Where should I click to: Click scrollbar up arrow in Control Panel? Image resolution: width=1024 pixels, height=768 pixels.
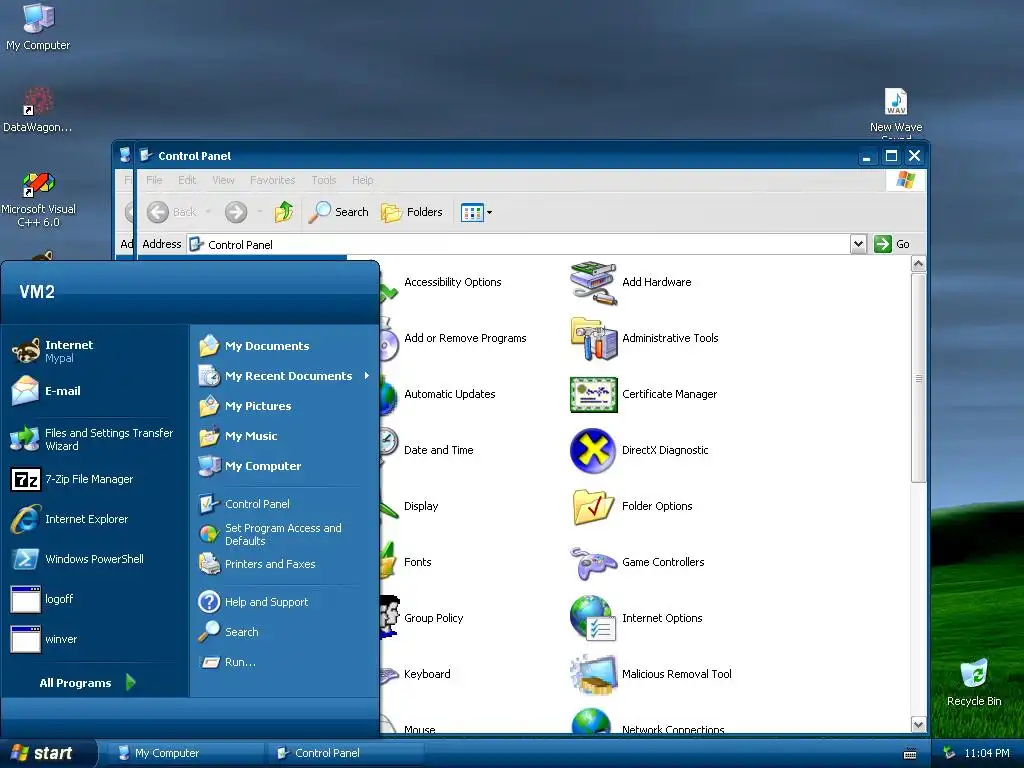point(918,264)
